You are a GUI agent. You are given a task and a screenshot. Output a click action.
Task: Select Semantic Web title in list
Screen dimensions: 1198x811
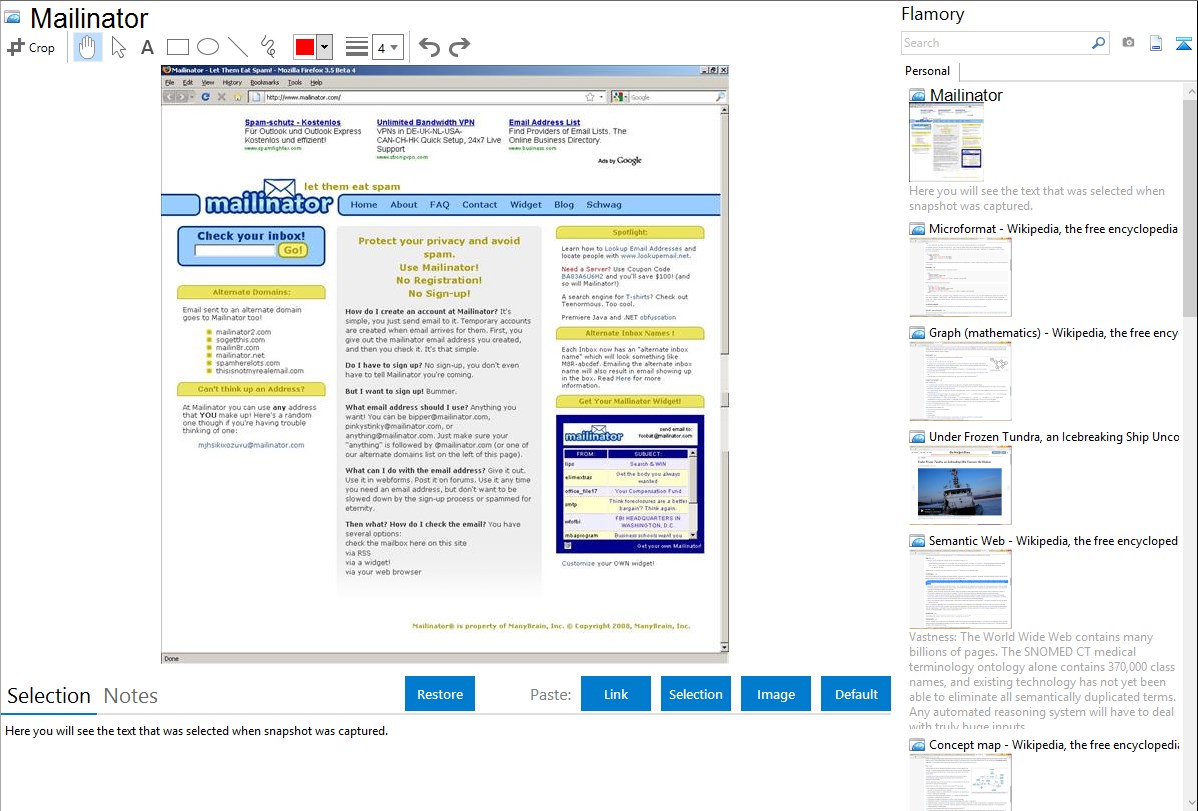[1053, 540]
